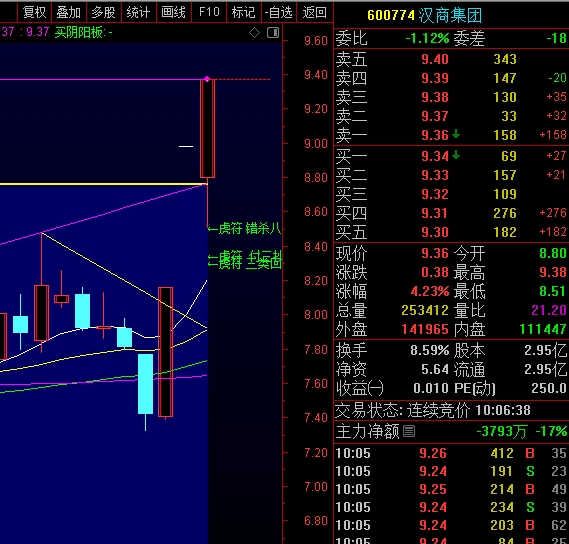
Task: Select the magenta diamond marker at candle top
Action: [207, 79]
